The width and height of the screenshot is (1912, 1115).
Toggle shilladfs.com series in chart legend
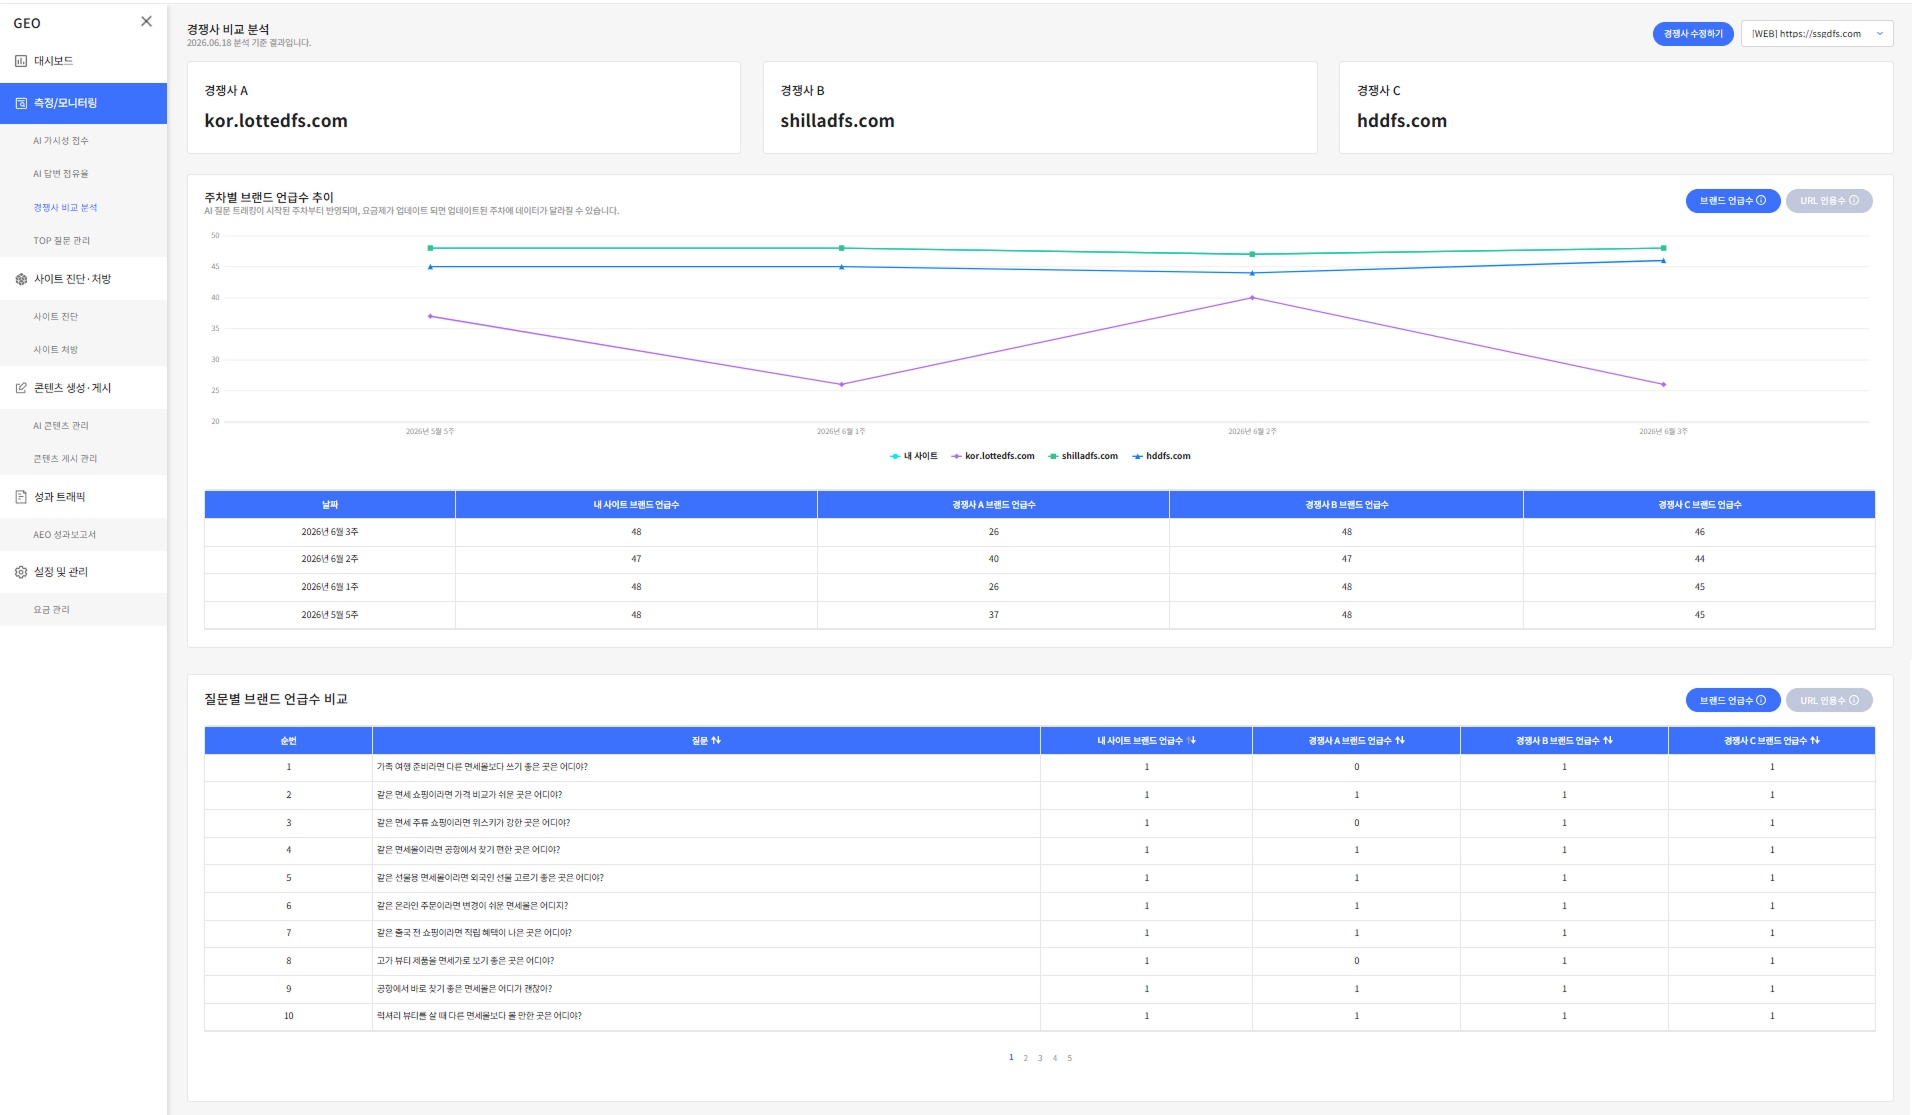point(1083,456)
